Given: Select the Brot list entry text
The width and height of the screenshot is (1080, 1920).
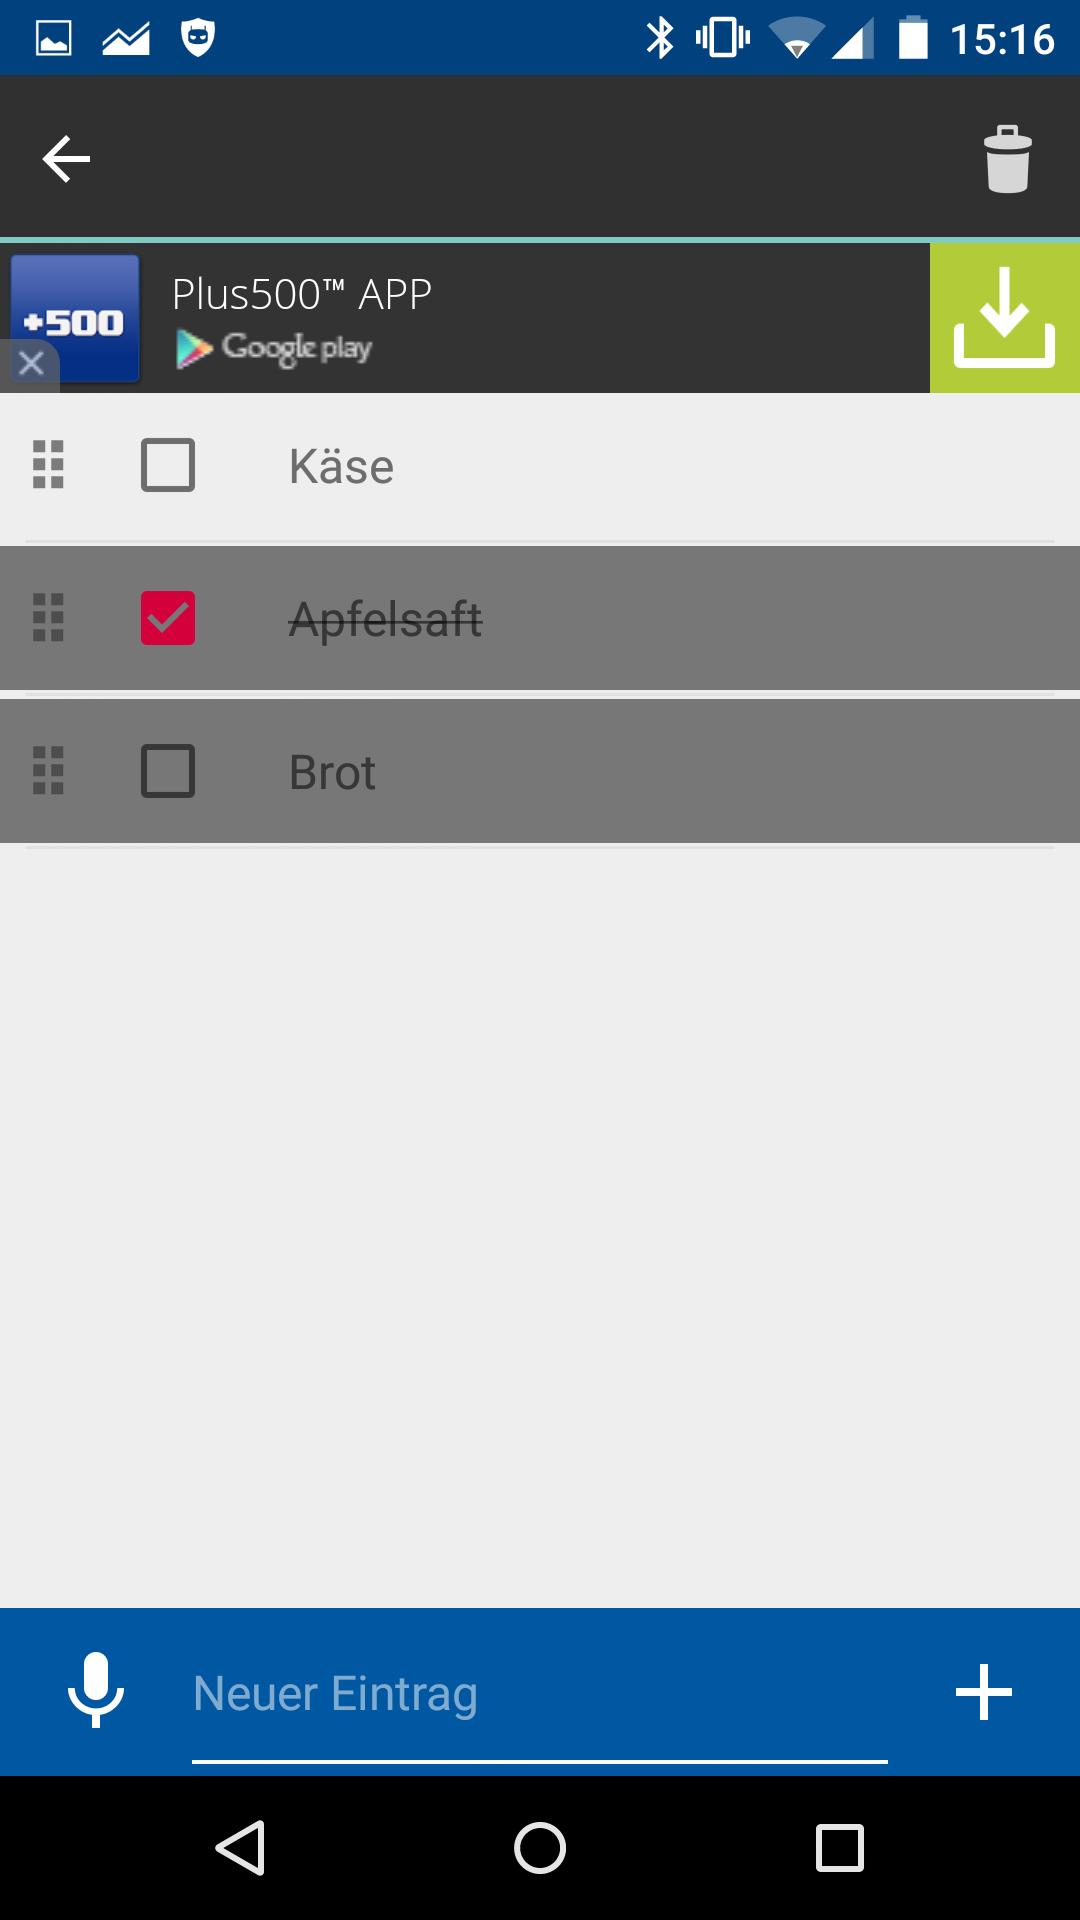Looking at the screenshot, I should click(332, 773).
